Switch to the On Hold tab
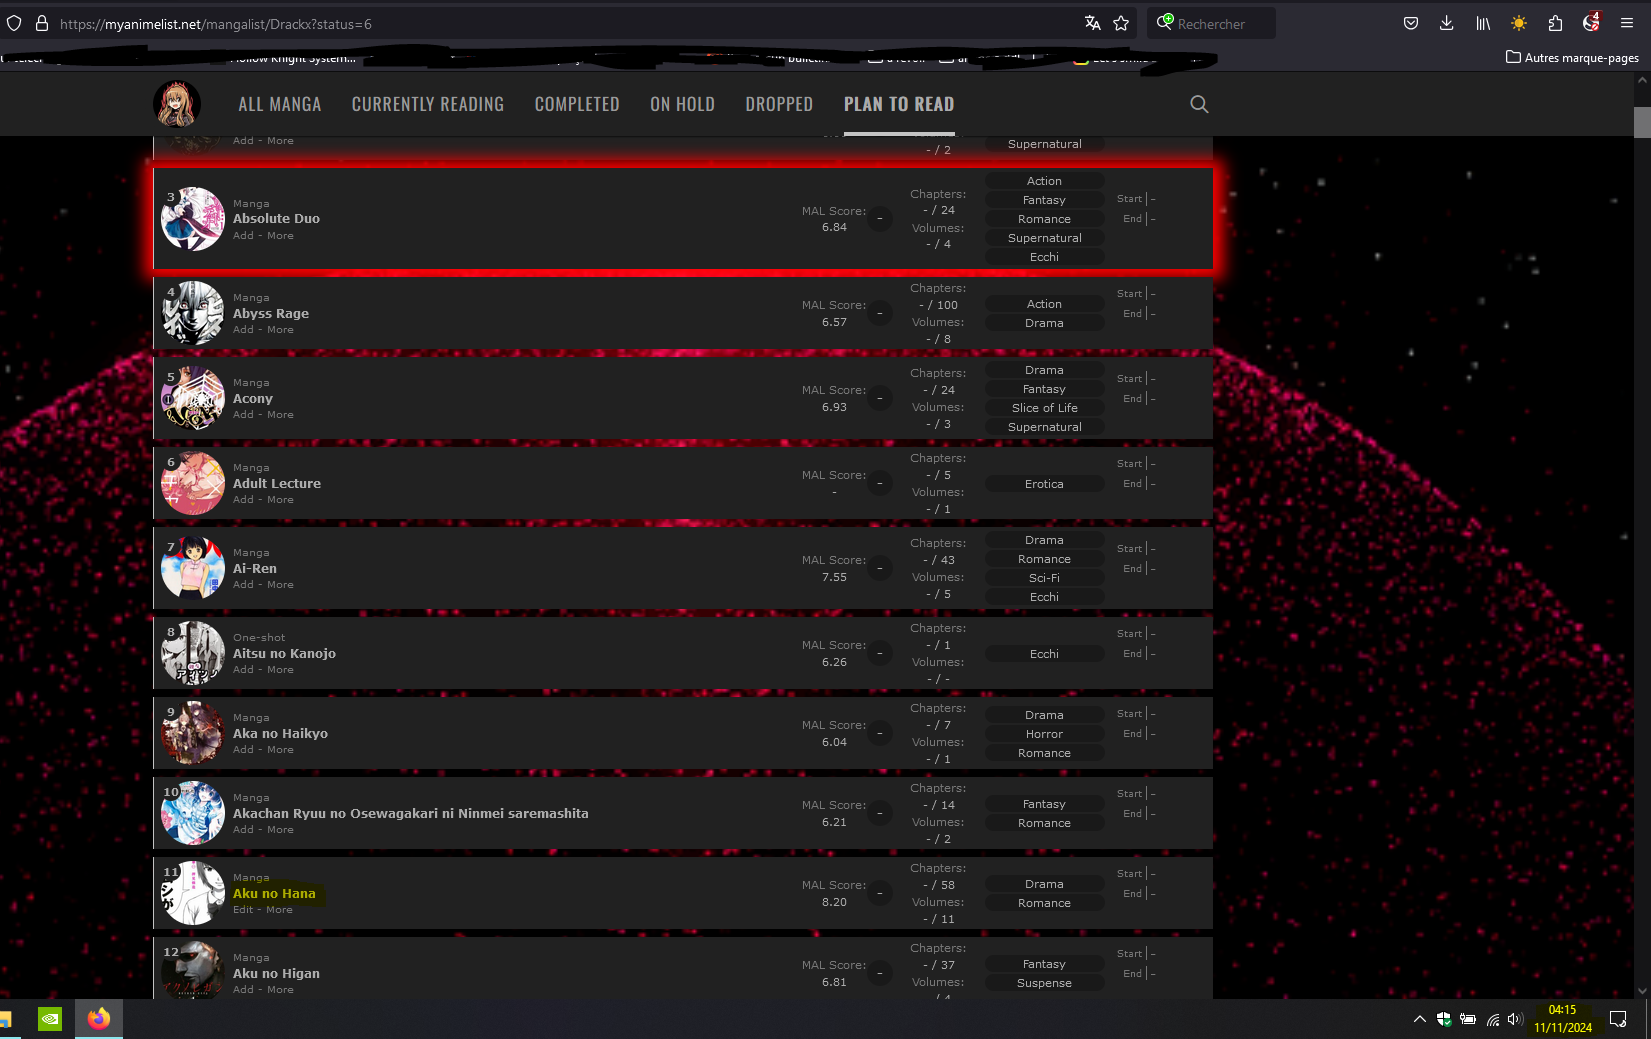The height and width of the screenshot is (1039, 1651). pos(682,104)
